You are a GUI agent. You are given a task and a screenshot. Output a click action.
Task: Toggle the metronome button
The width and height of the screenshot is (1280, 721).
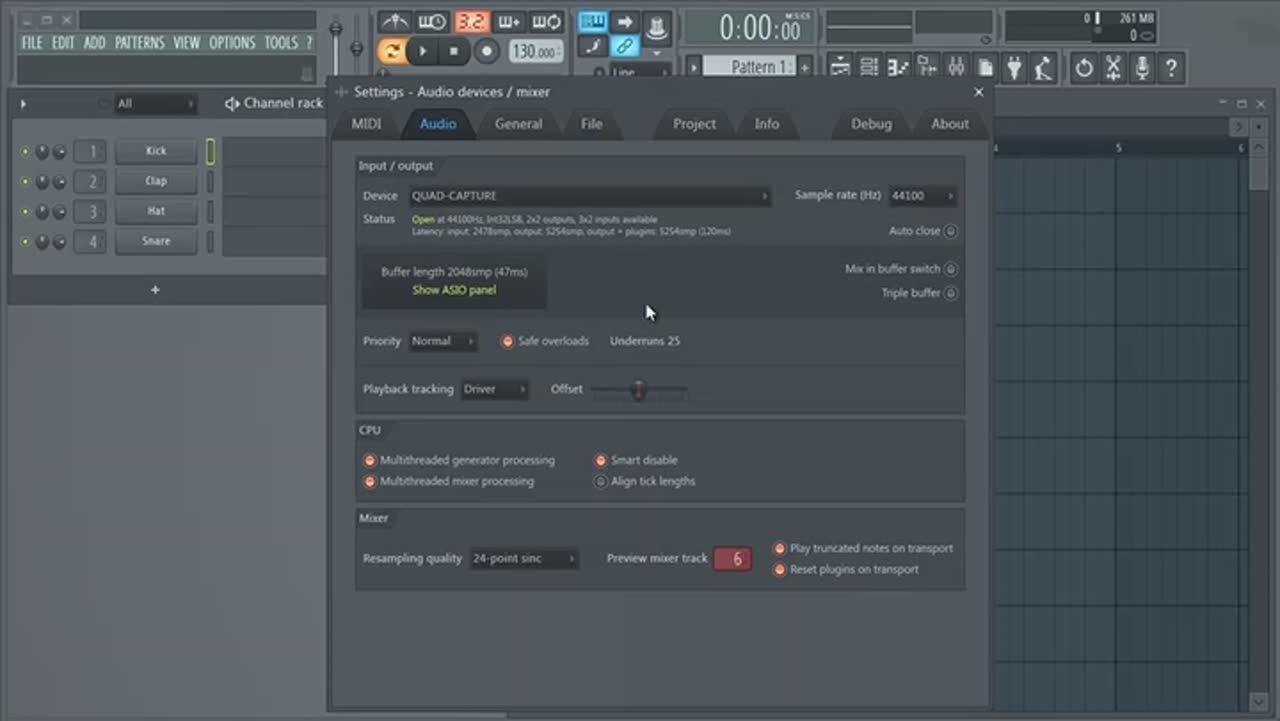[396, 22]
